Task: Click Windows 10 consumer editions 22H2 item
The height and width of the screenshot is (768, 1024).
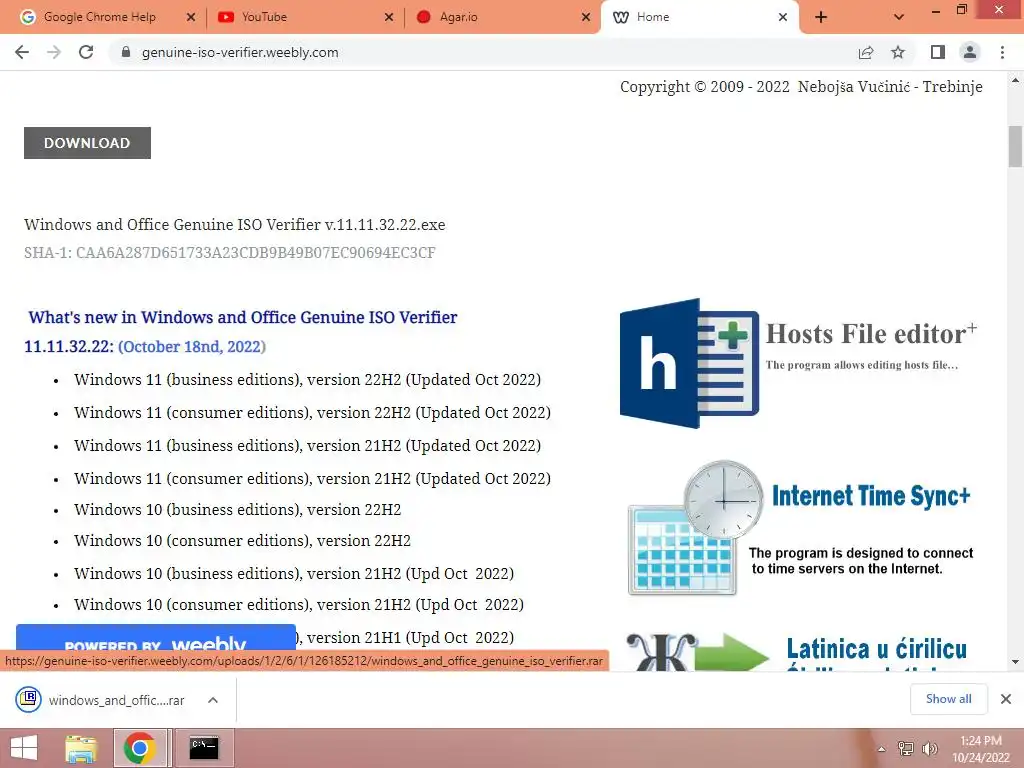Action: pos(242,541)
